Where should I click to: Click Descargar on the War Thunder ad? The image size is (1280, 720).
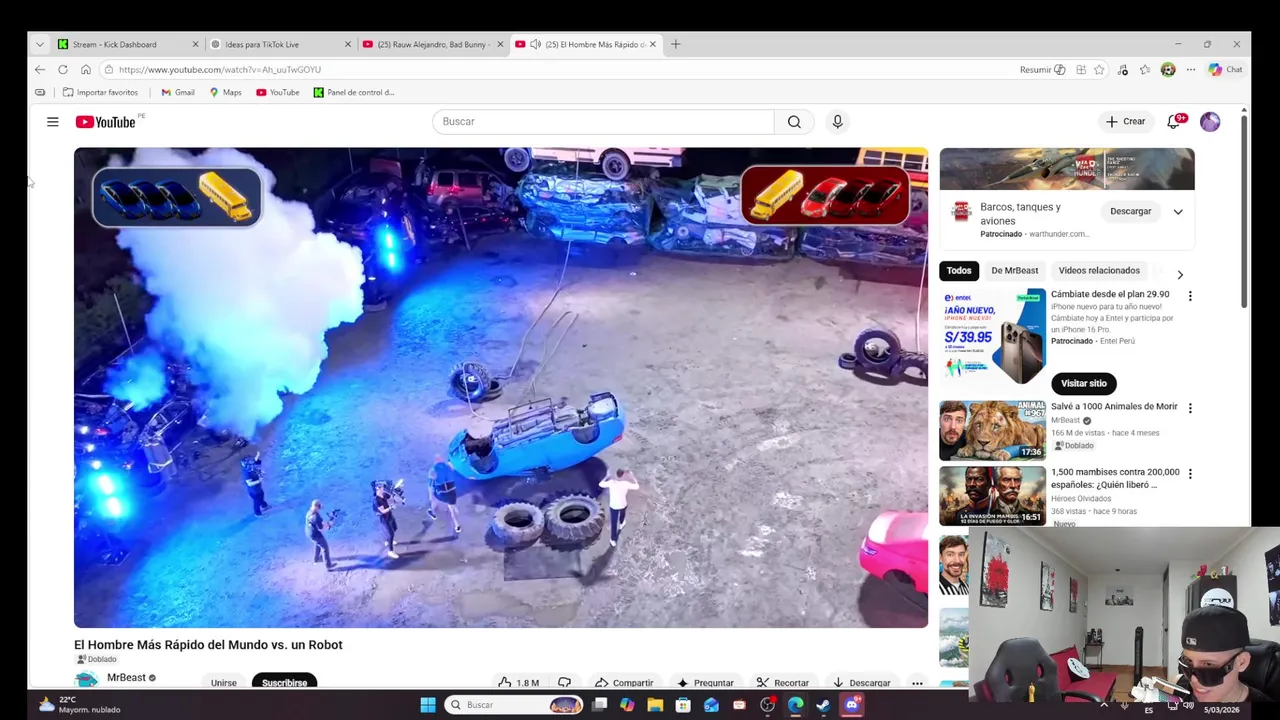1130,211
